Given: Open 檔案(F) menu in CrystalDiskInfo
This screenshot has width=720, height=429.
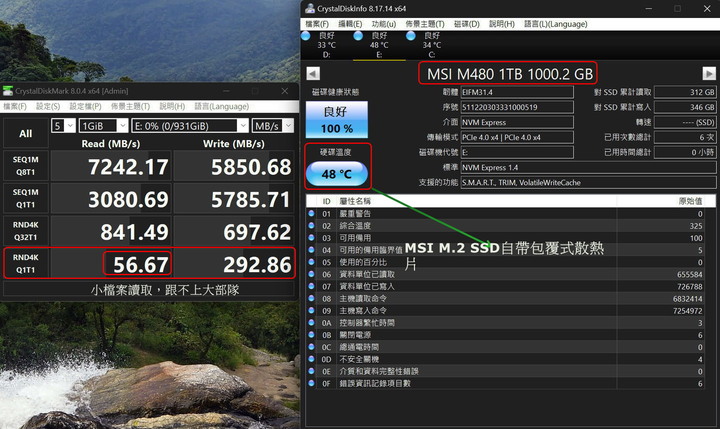Looking at the screenshot, I should pos(317,24).
